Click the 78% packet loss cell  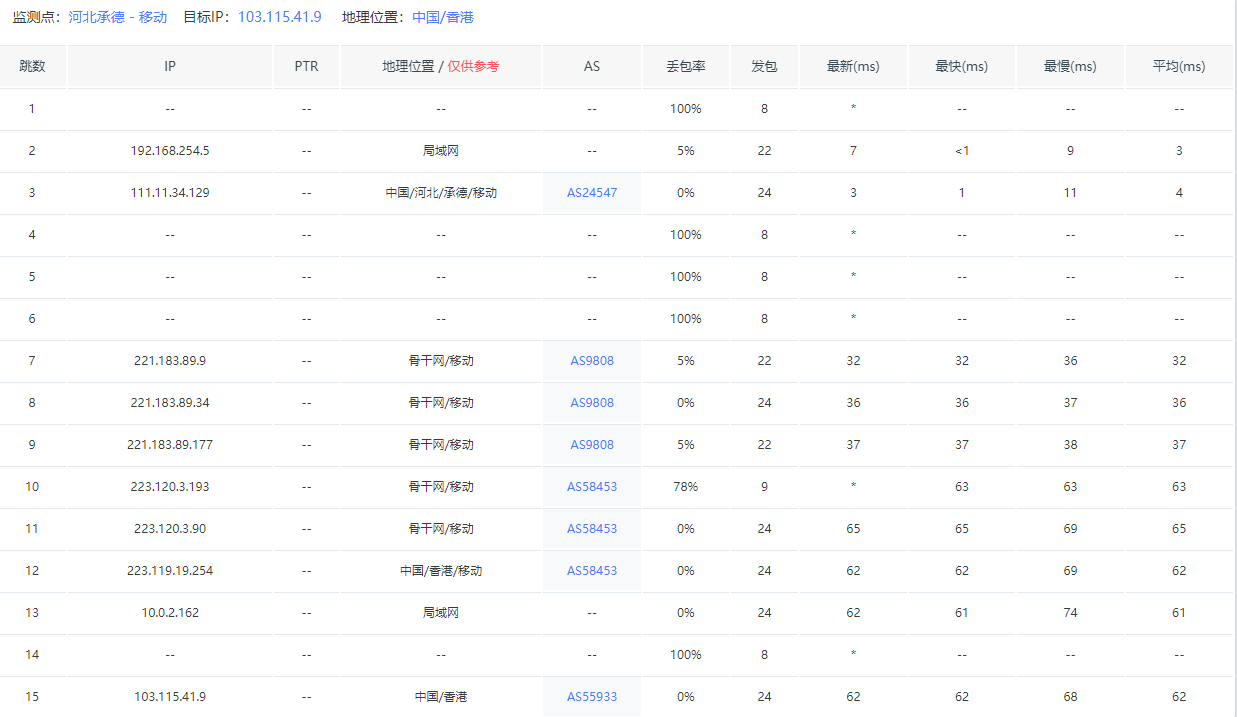(x=685, y=487)
